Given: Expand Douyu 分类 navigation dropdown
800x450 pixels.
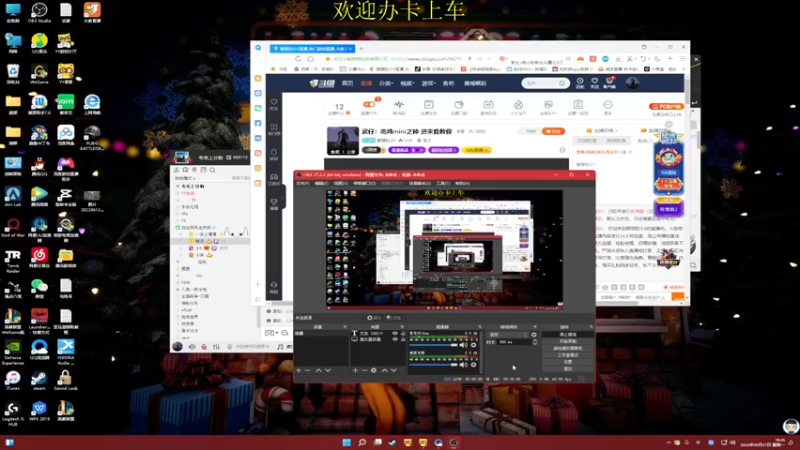Looking at the screenshot, I should point(386,83).
